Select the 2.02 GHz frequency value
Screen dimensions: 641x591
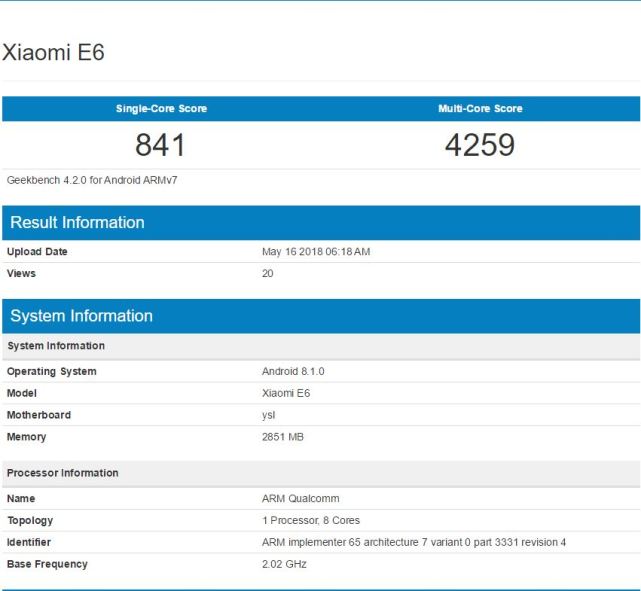(x=284, y=564)
